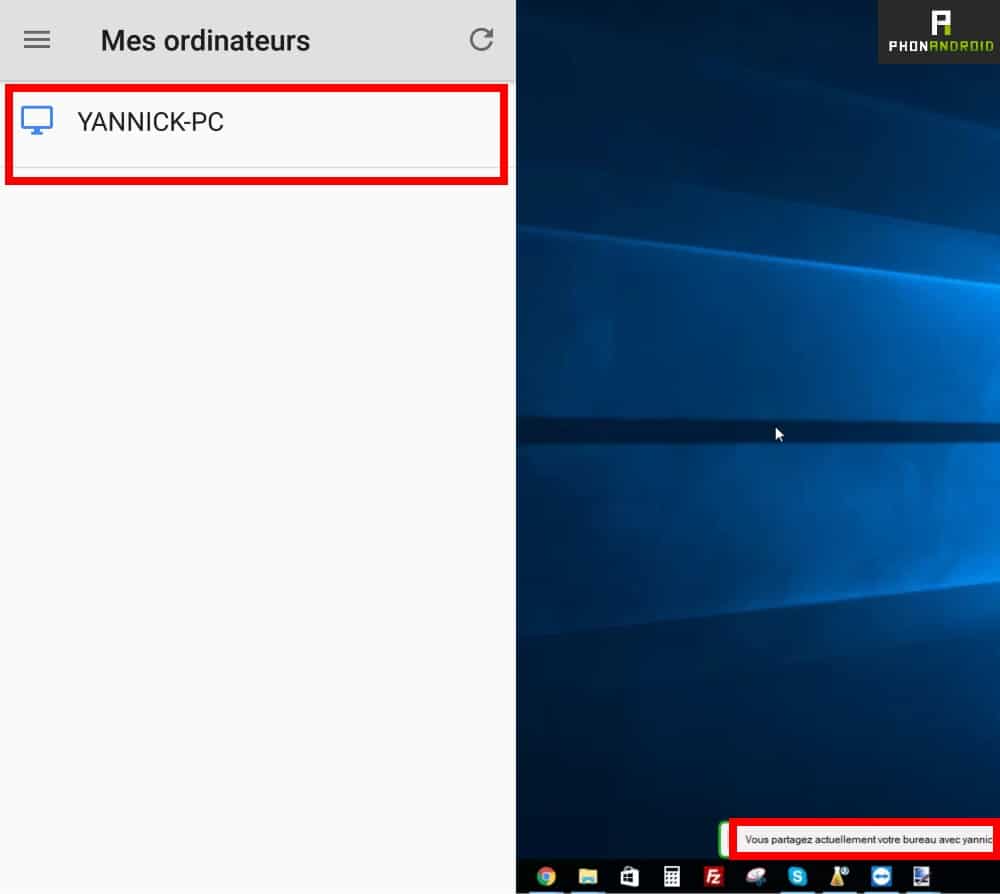This screenshot has height=894, width=1000.
Task: Connect to YANNICK-PC computer entry
Action: [150, 123]
